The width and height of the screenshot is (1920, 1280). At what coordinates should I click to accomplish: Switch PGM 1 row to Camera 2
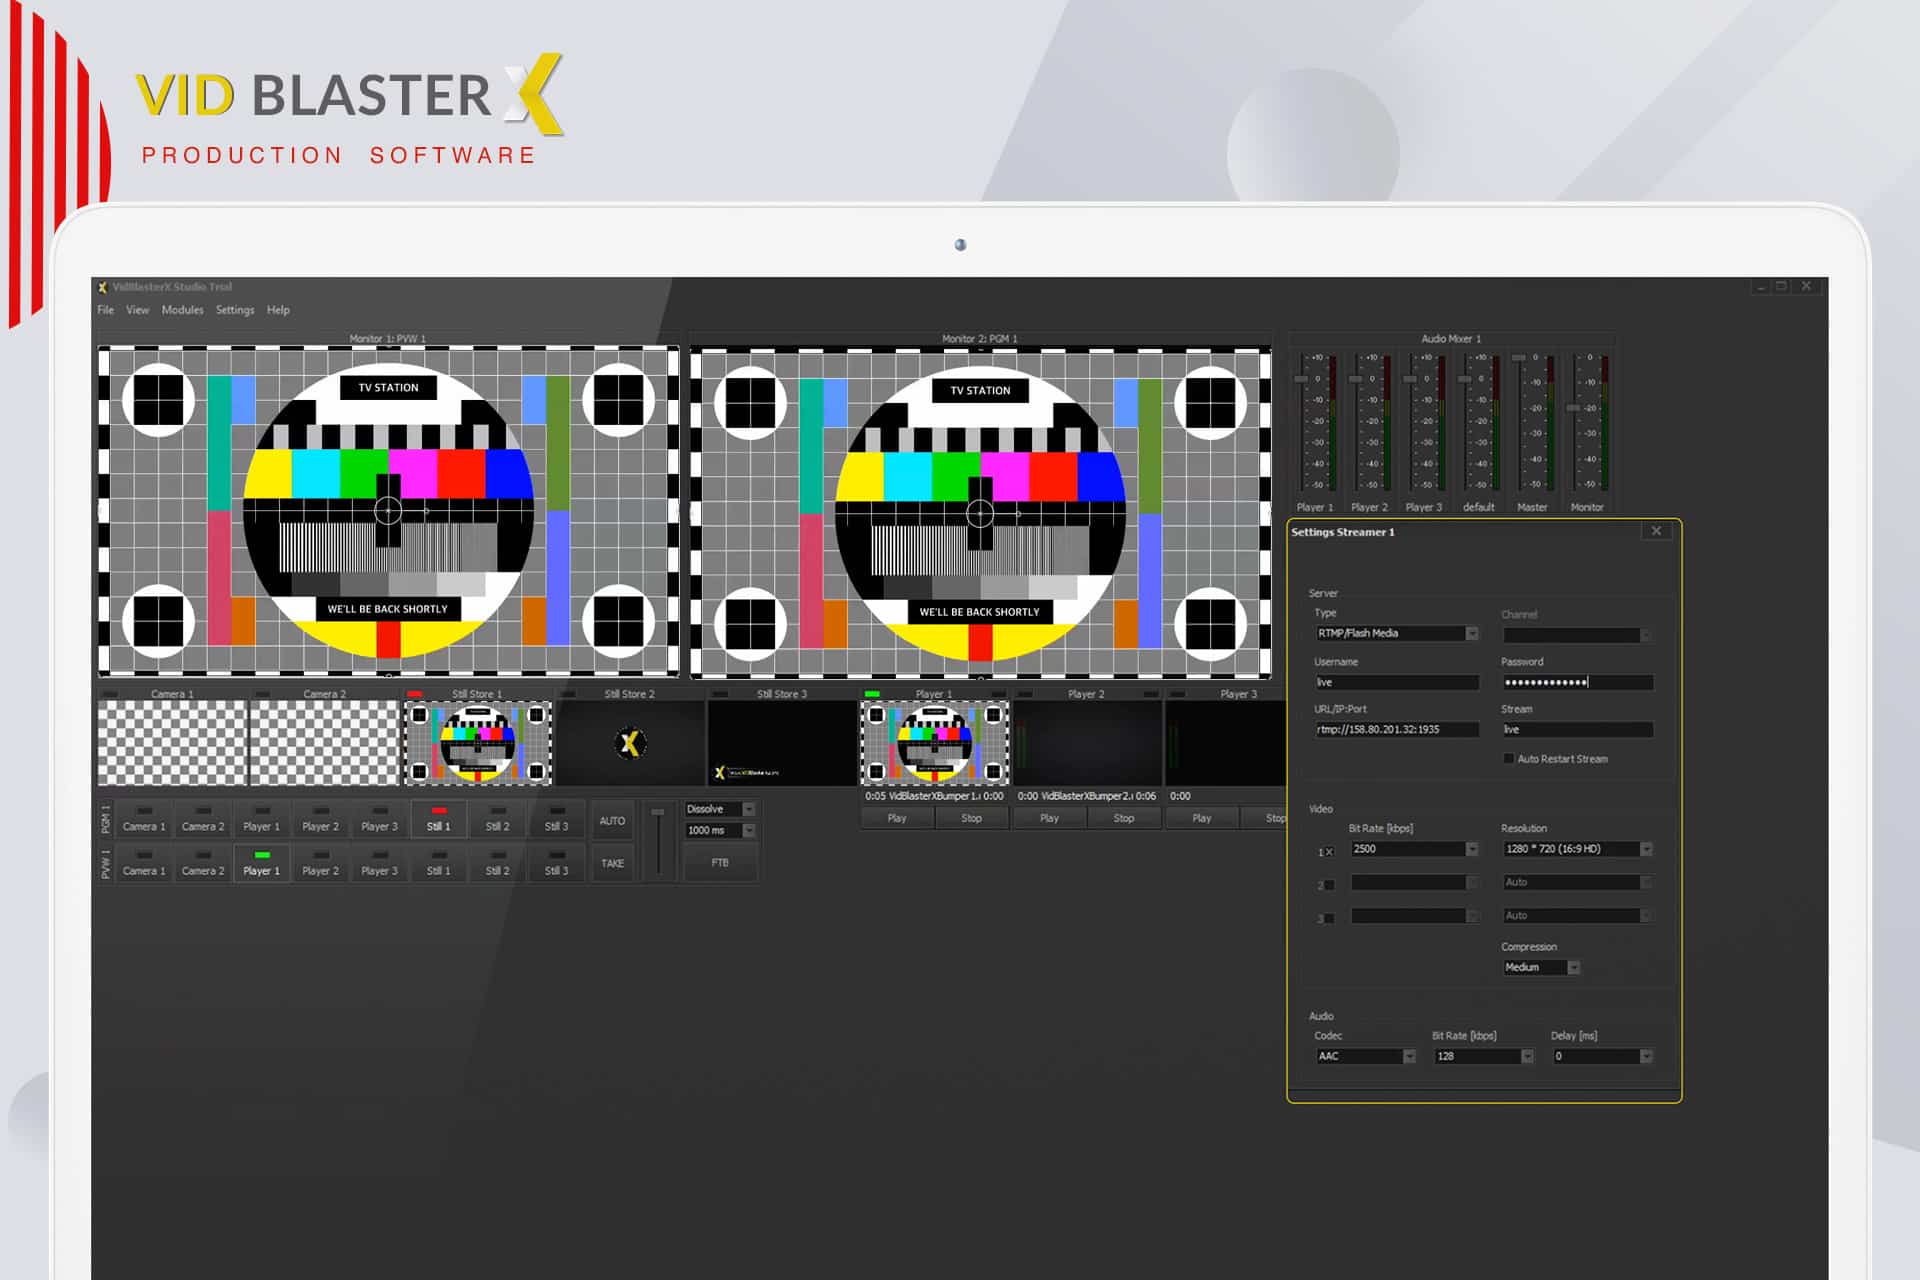203,819
